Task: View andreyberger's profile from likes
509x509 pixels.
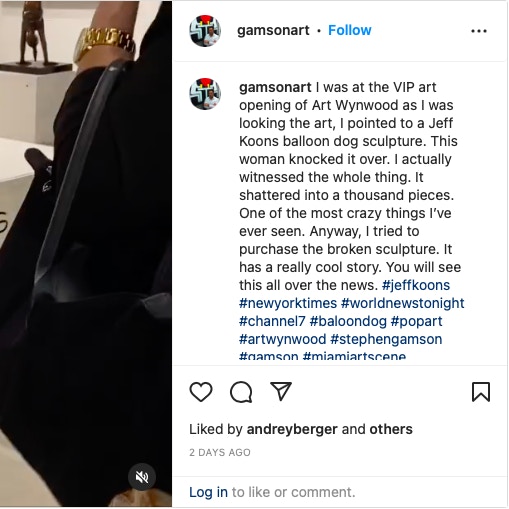Action: pyautogui.click(x=292, y=429)
